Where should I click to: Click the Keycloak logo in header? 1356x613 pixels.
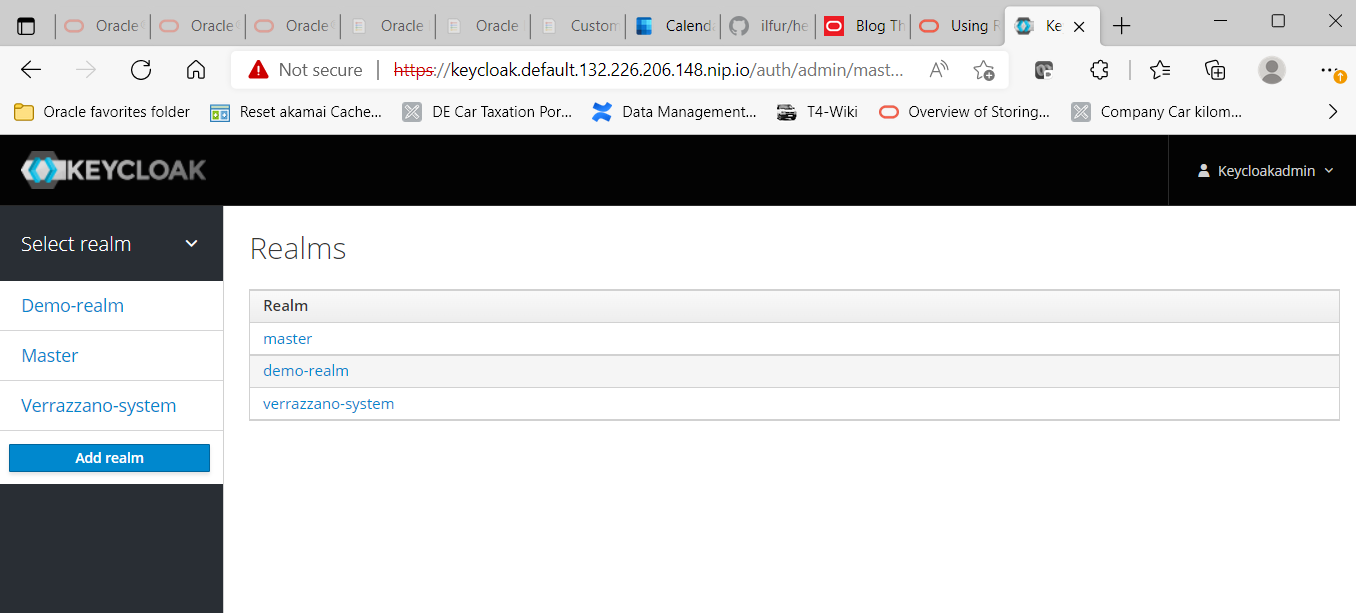click(x=113, y=170)
